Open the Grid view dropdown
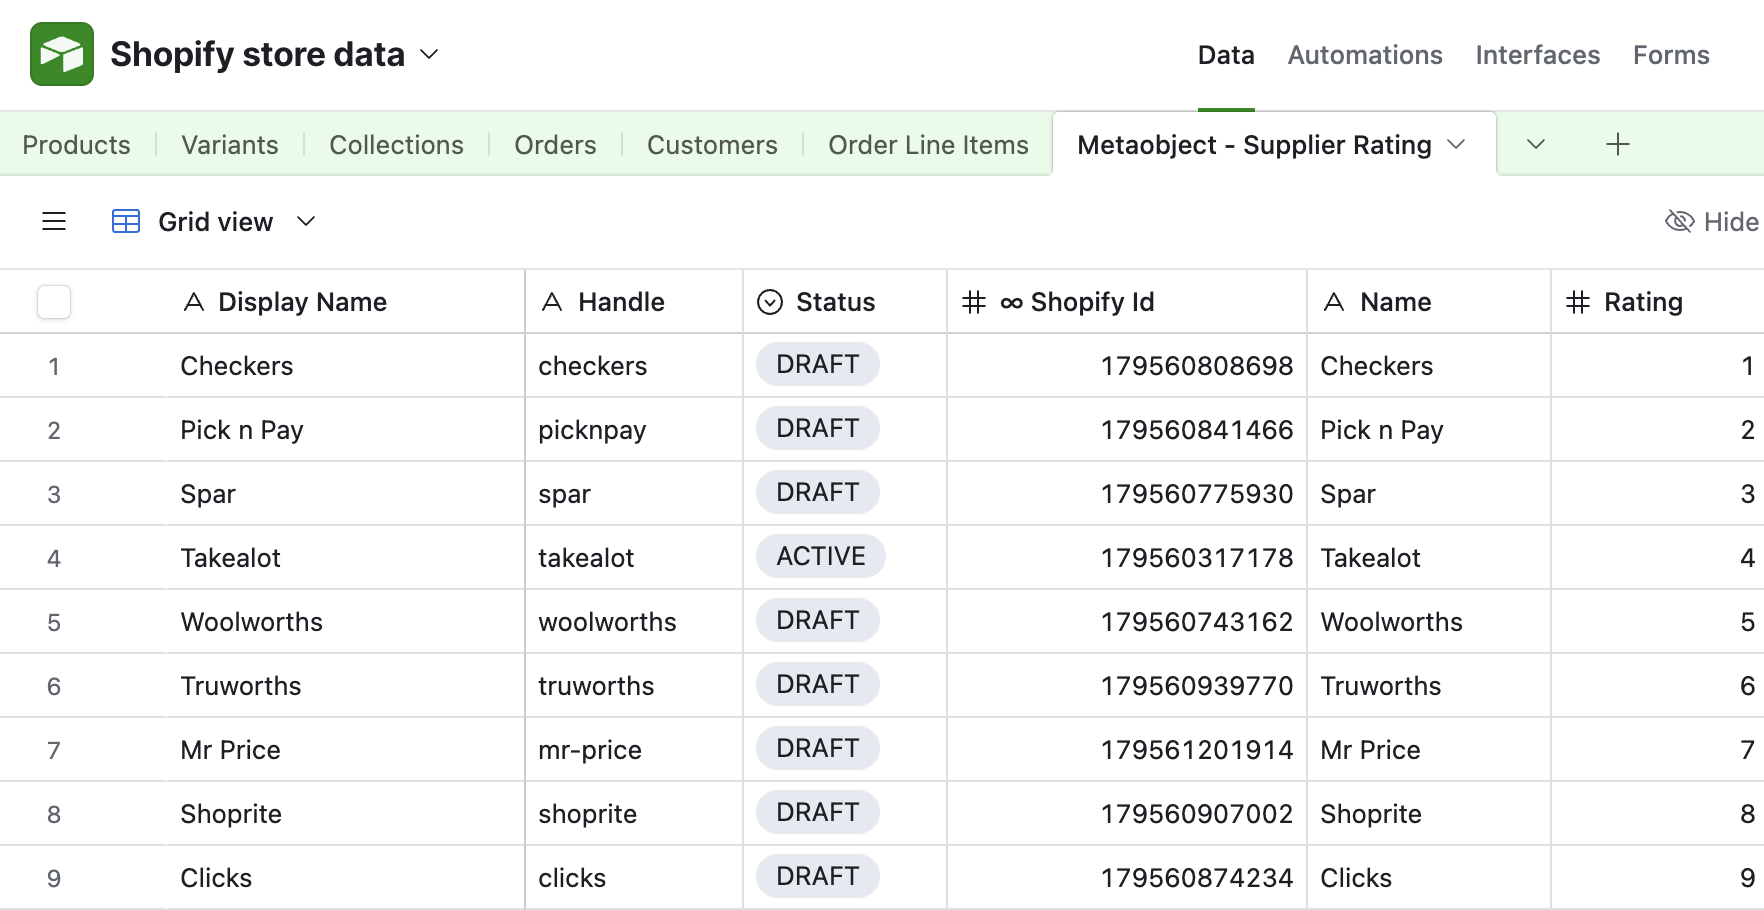Viewport: 1764px width, 910px height. coord(306,221)
